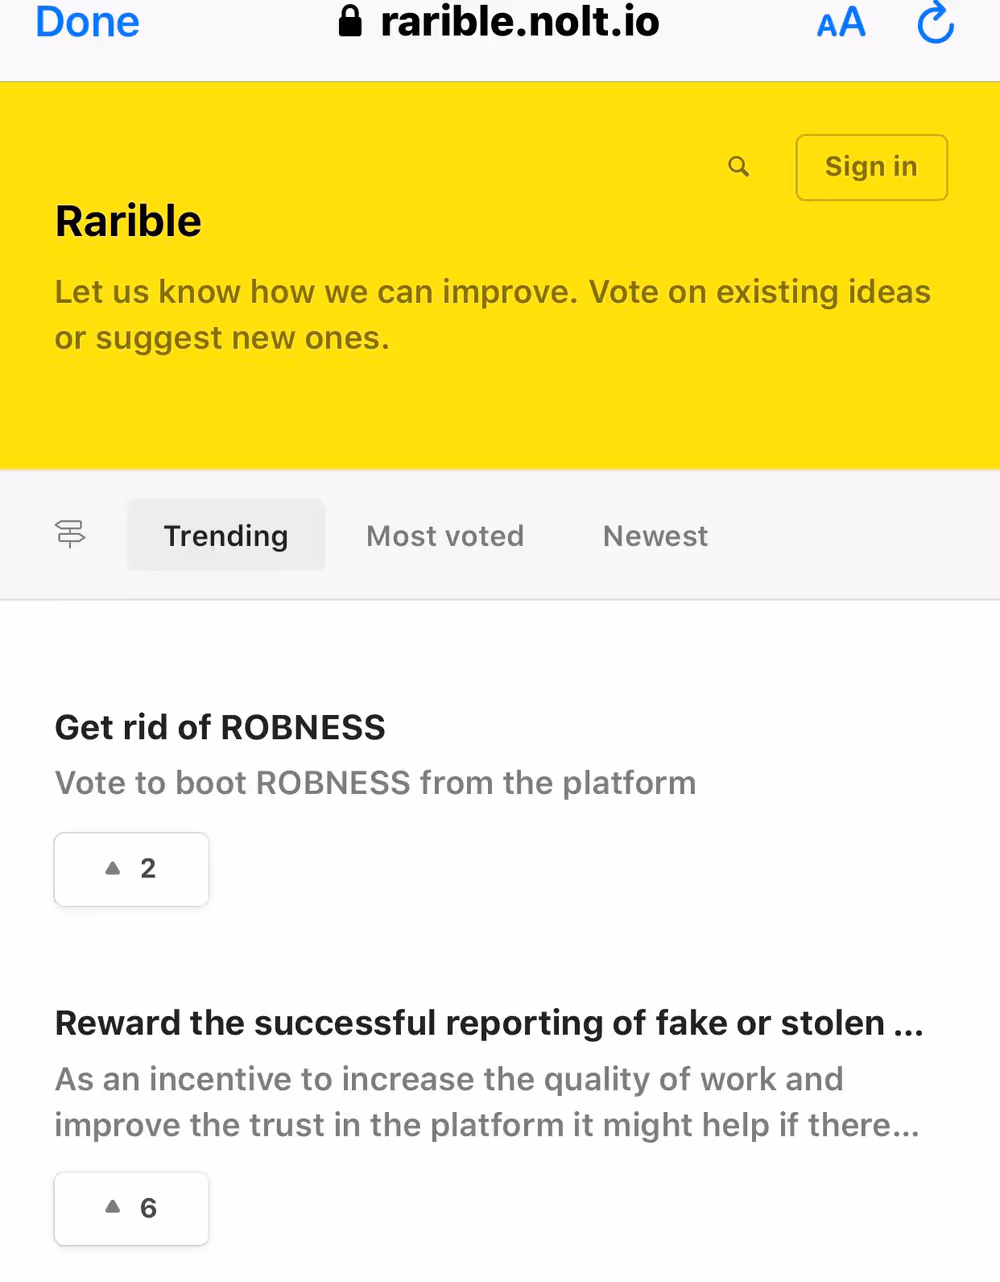Viewport: 1000px width, 1282px height.
Task: Click the Rarible board title
Action: coord(128,221)
